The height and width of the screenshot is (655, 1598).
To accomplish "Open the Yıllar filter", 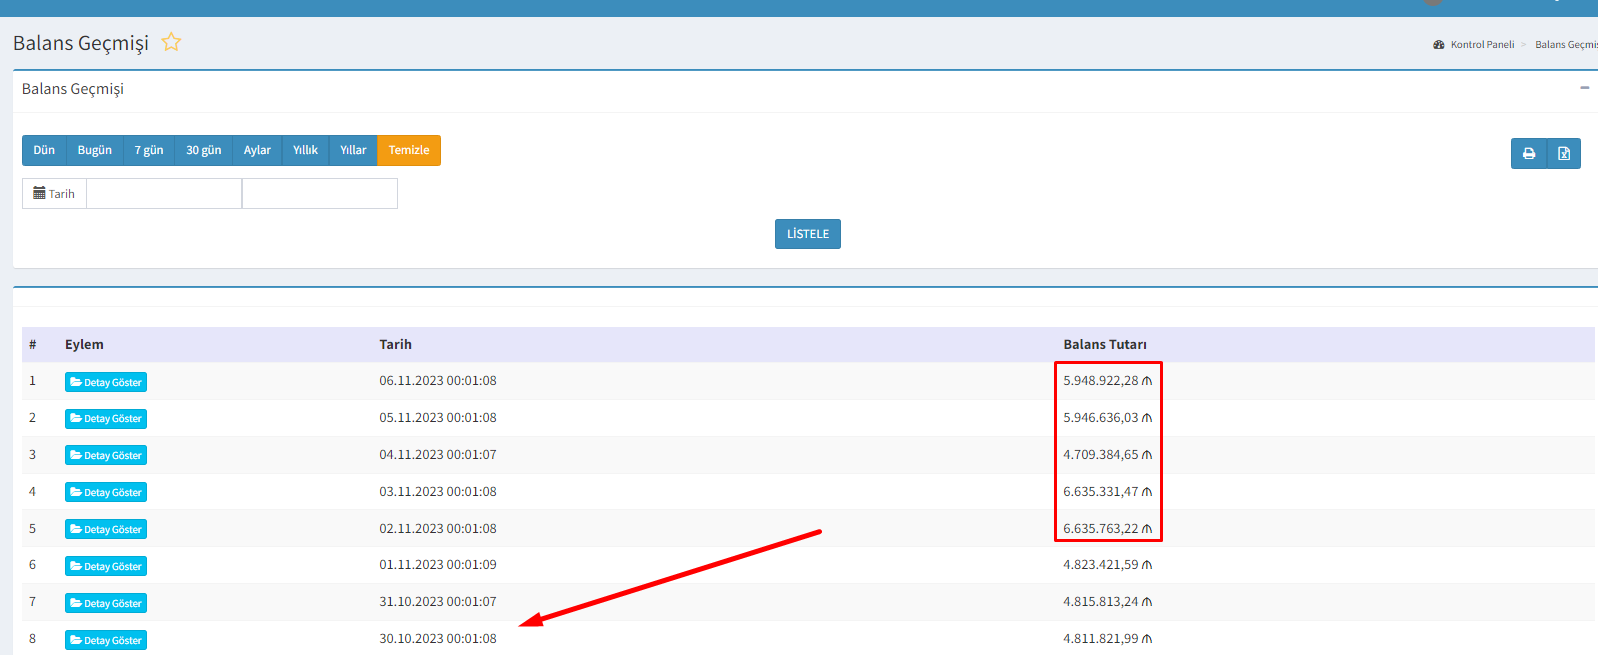I will pyautogui.click(x=353, y=150).
